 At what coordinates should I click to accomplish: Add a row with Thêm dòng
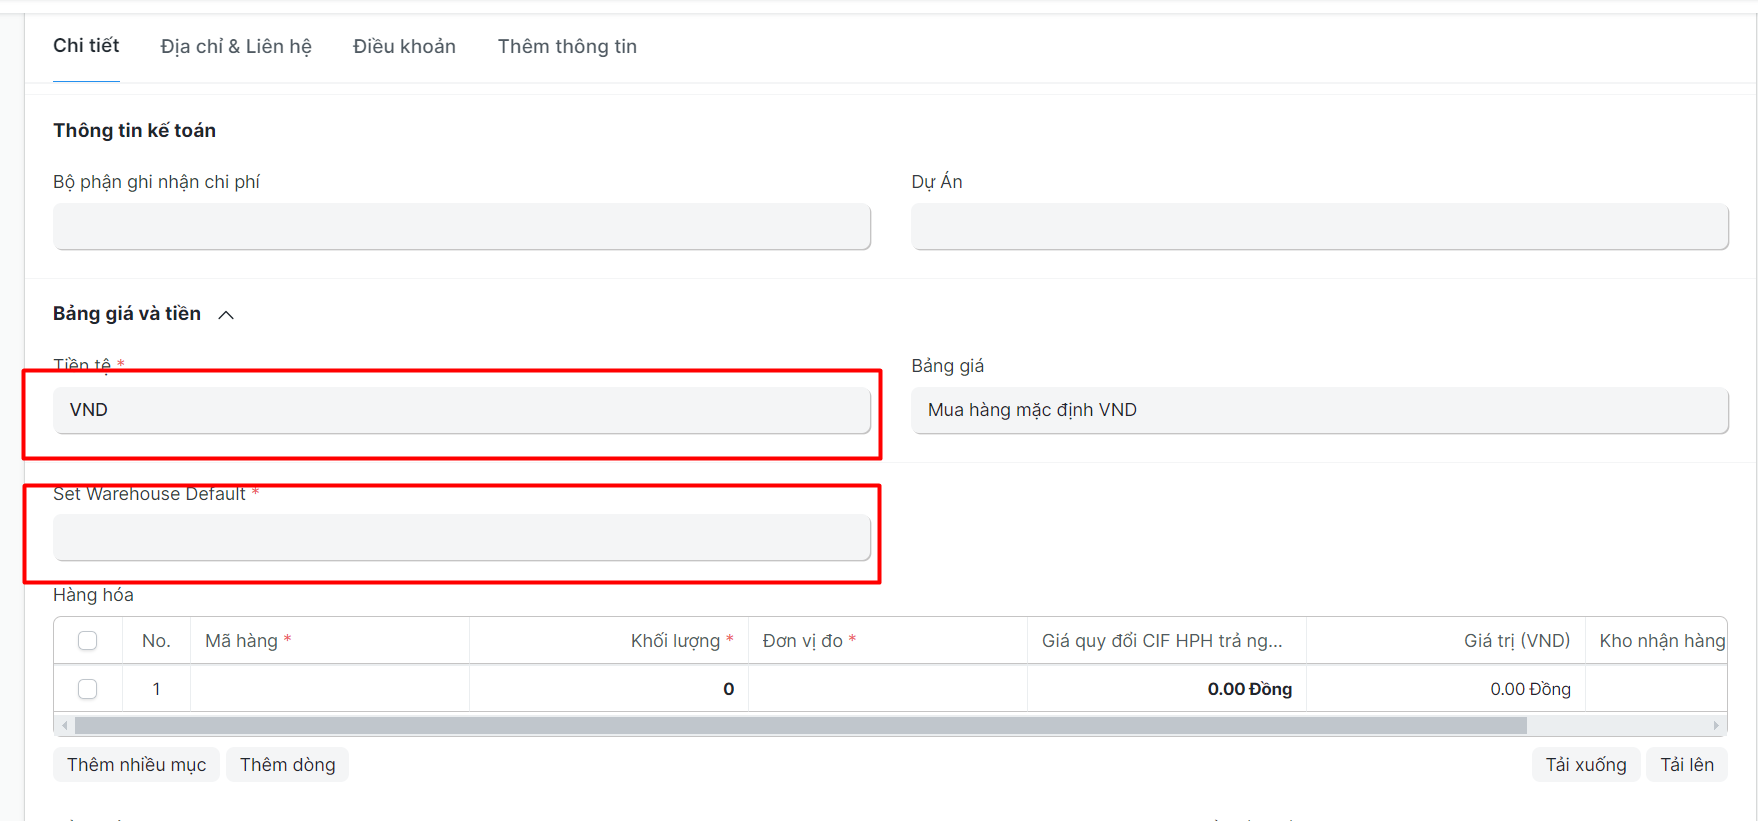tap(287, 765)
